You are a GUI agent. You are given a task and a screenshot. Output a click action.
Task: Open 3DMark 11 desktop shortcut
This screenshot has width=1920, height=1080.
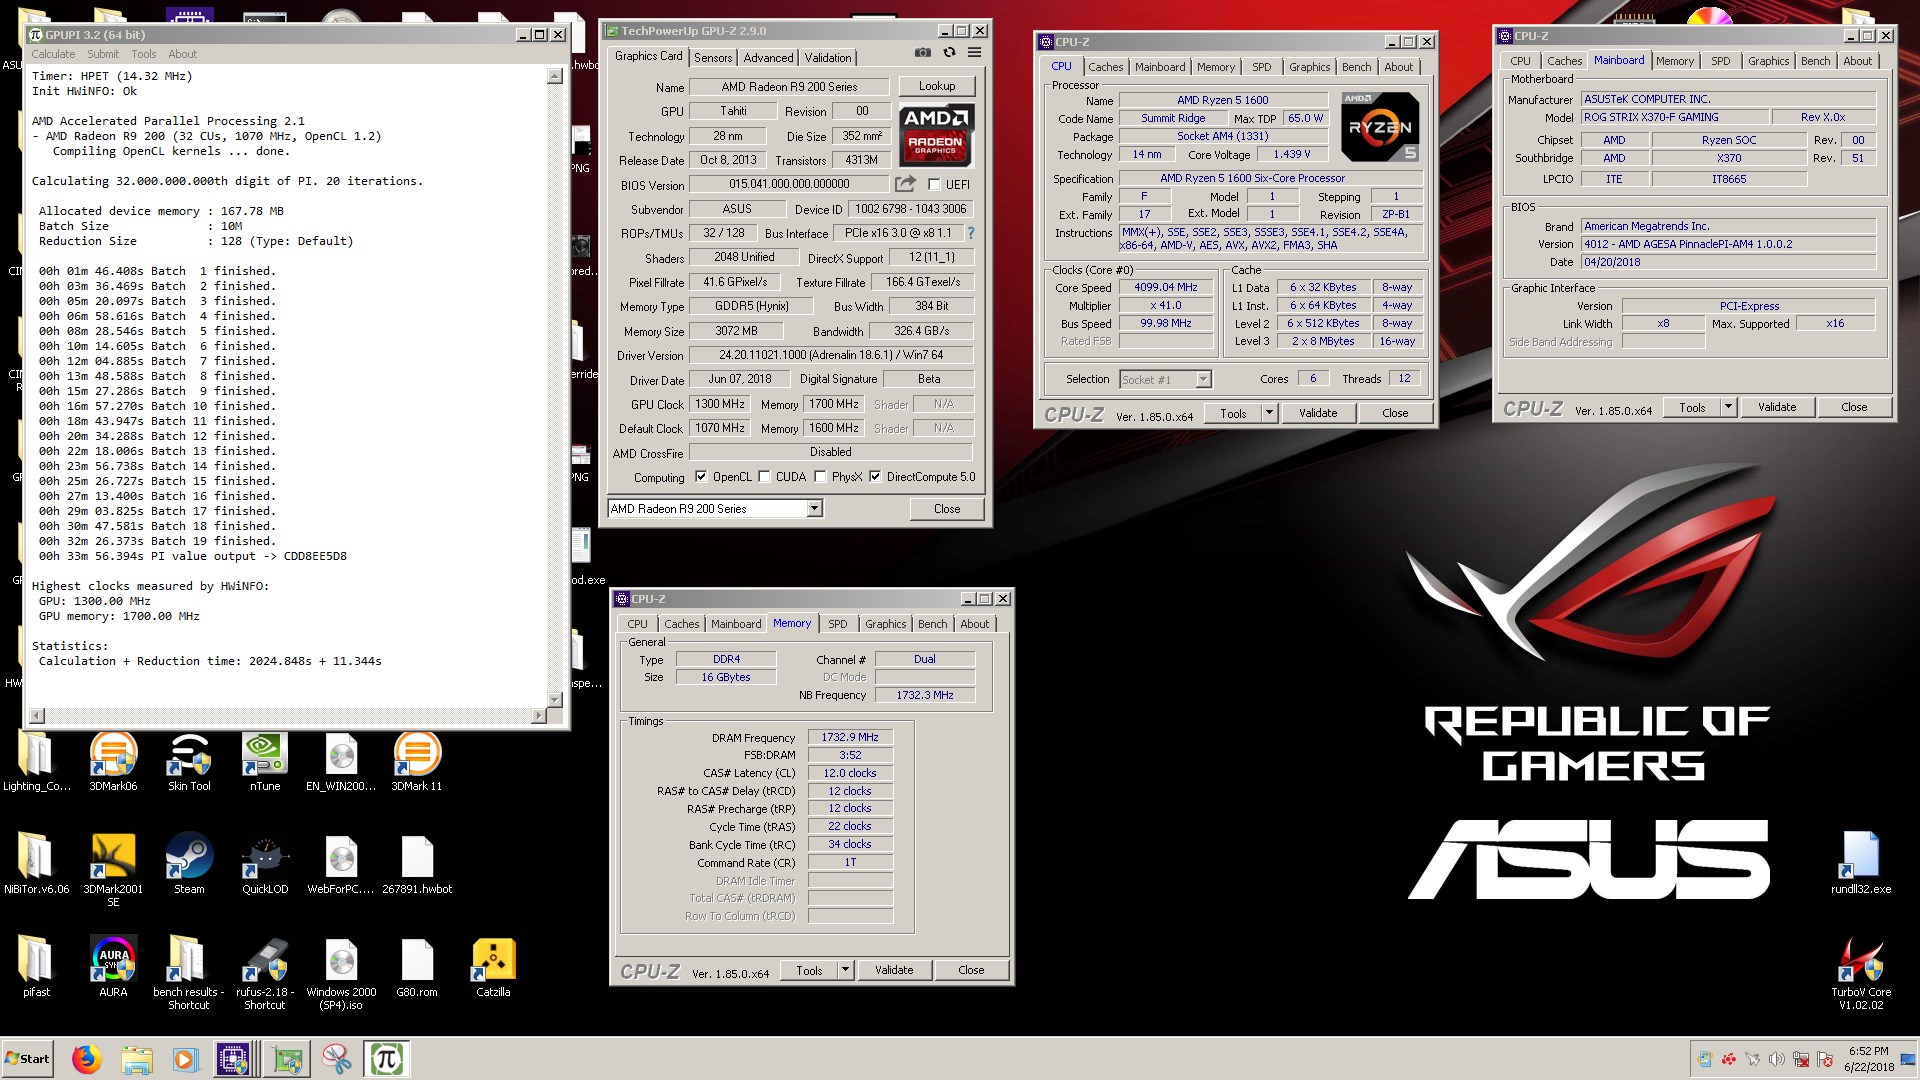tap(417, 762)
